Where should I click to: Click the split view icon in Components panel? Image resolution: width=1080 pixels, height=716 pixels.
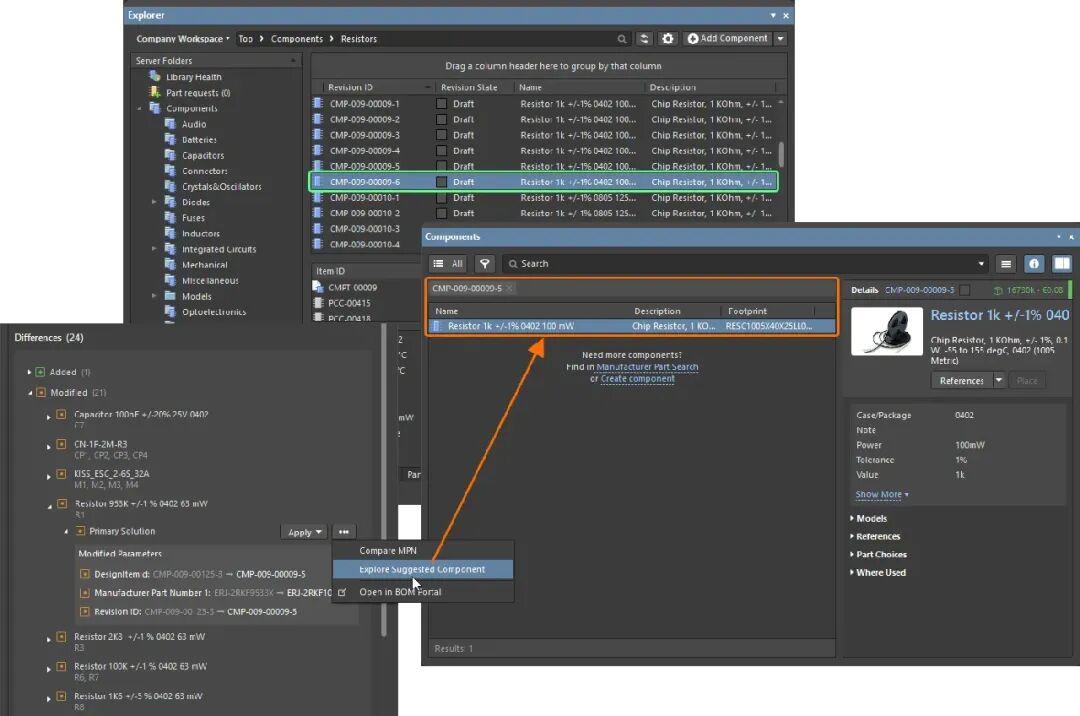[x=1062, y=264]
